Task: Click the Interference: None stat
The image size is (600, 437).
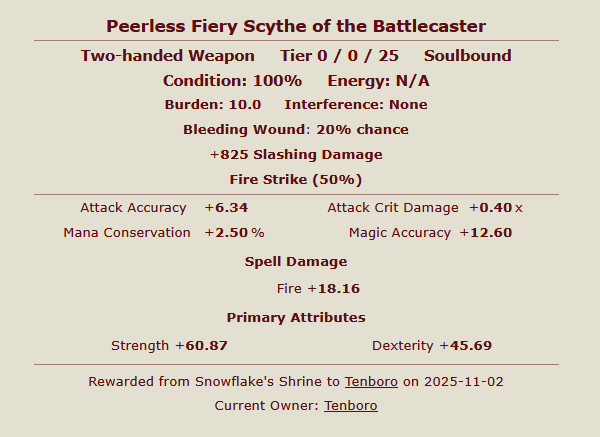Action: [355, 104]
